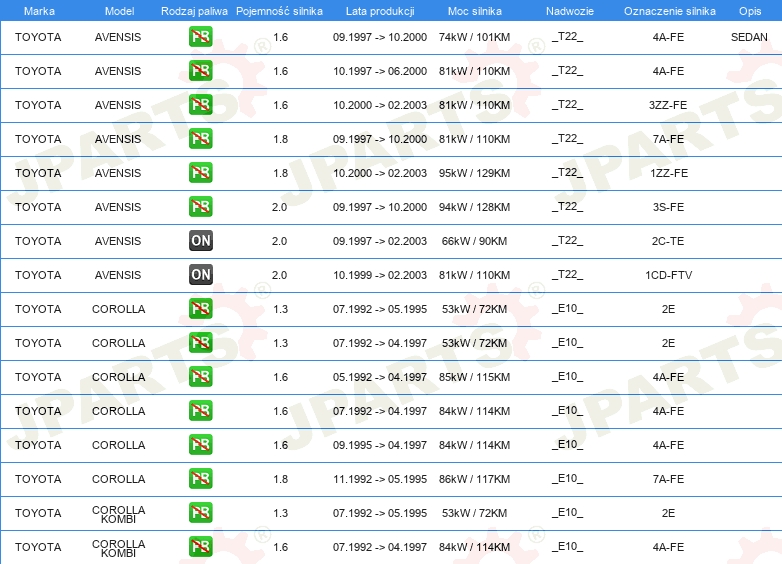782x564 pixels.
Task: Click the Rodzaj paliwa column header
Action: tap(194, 11)
